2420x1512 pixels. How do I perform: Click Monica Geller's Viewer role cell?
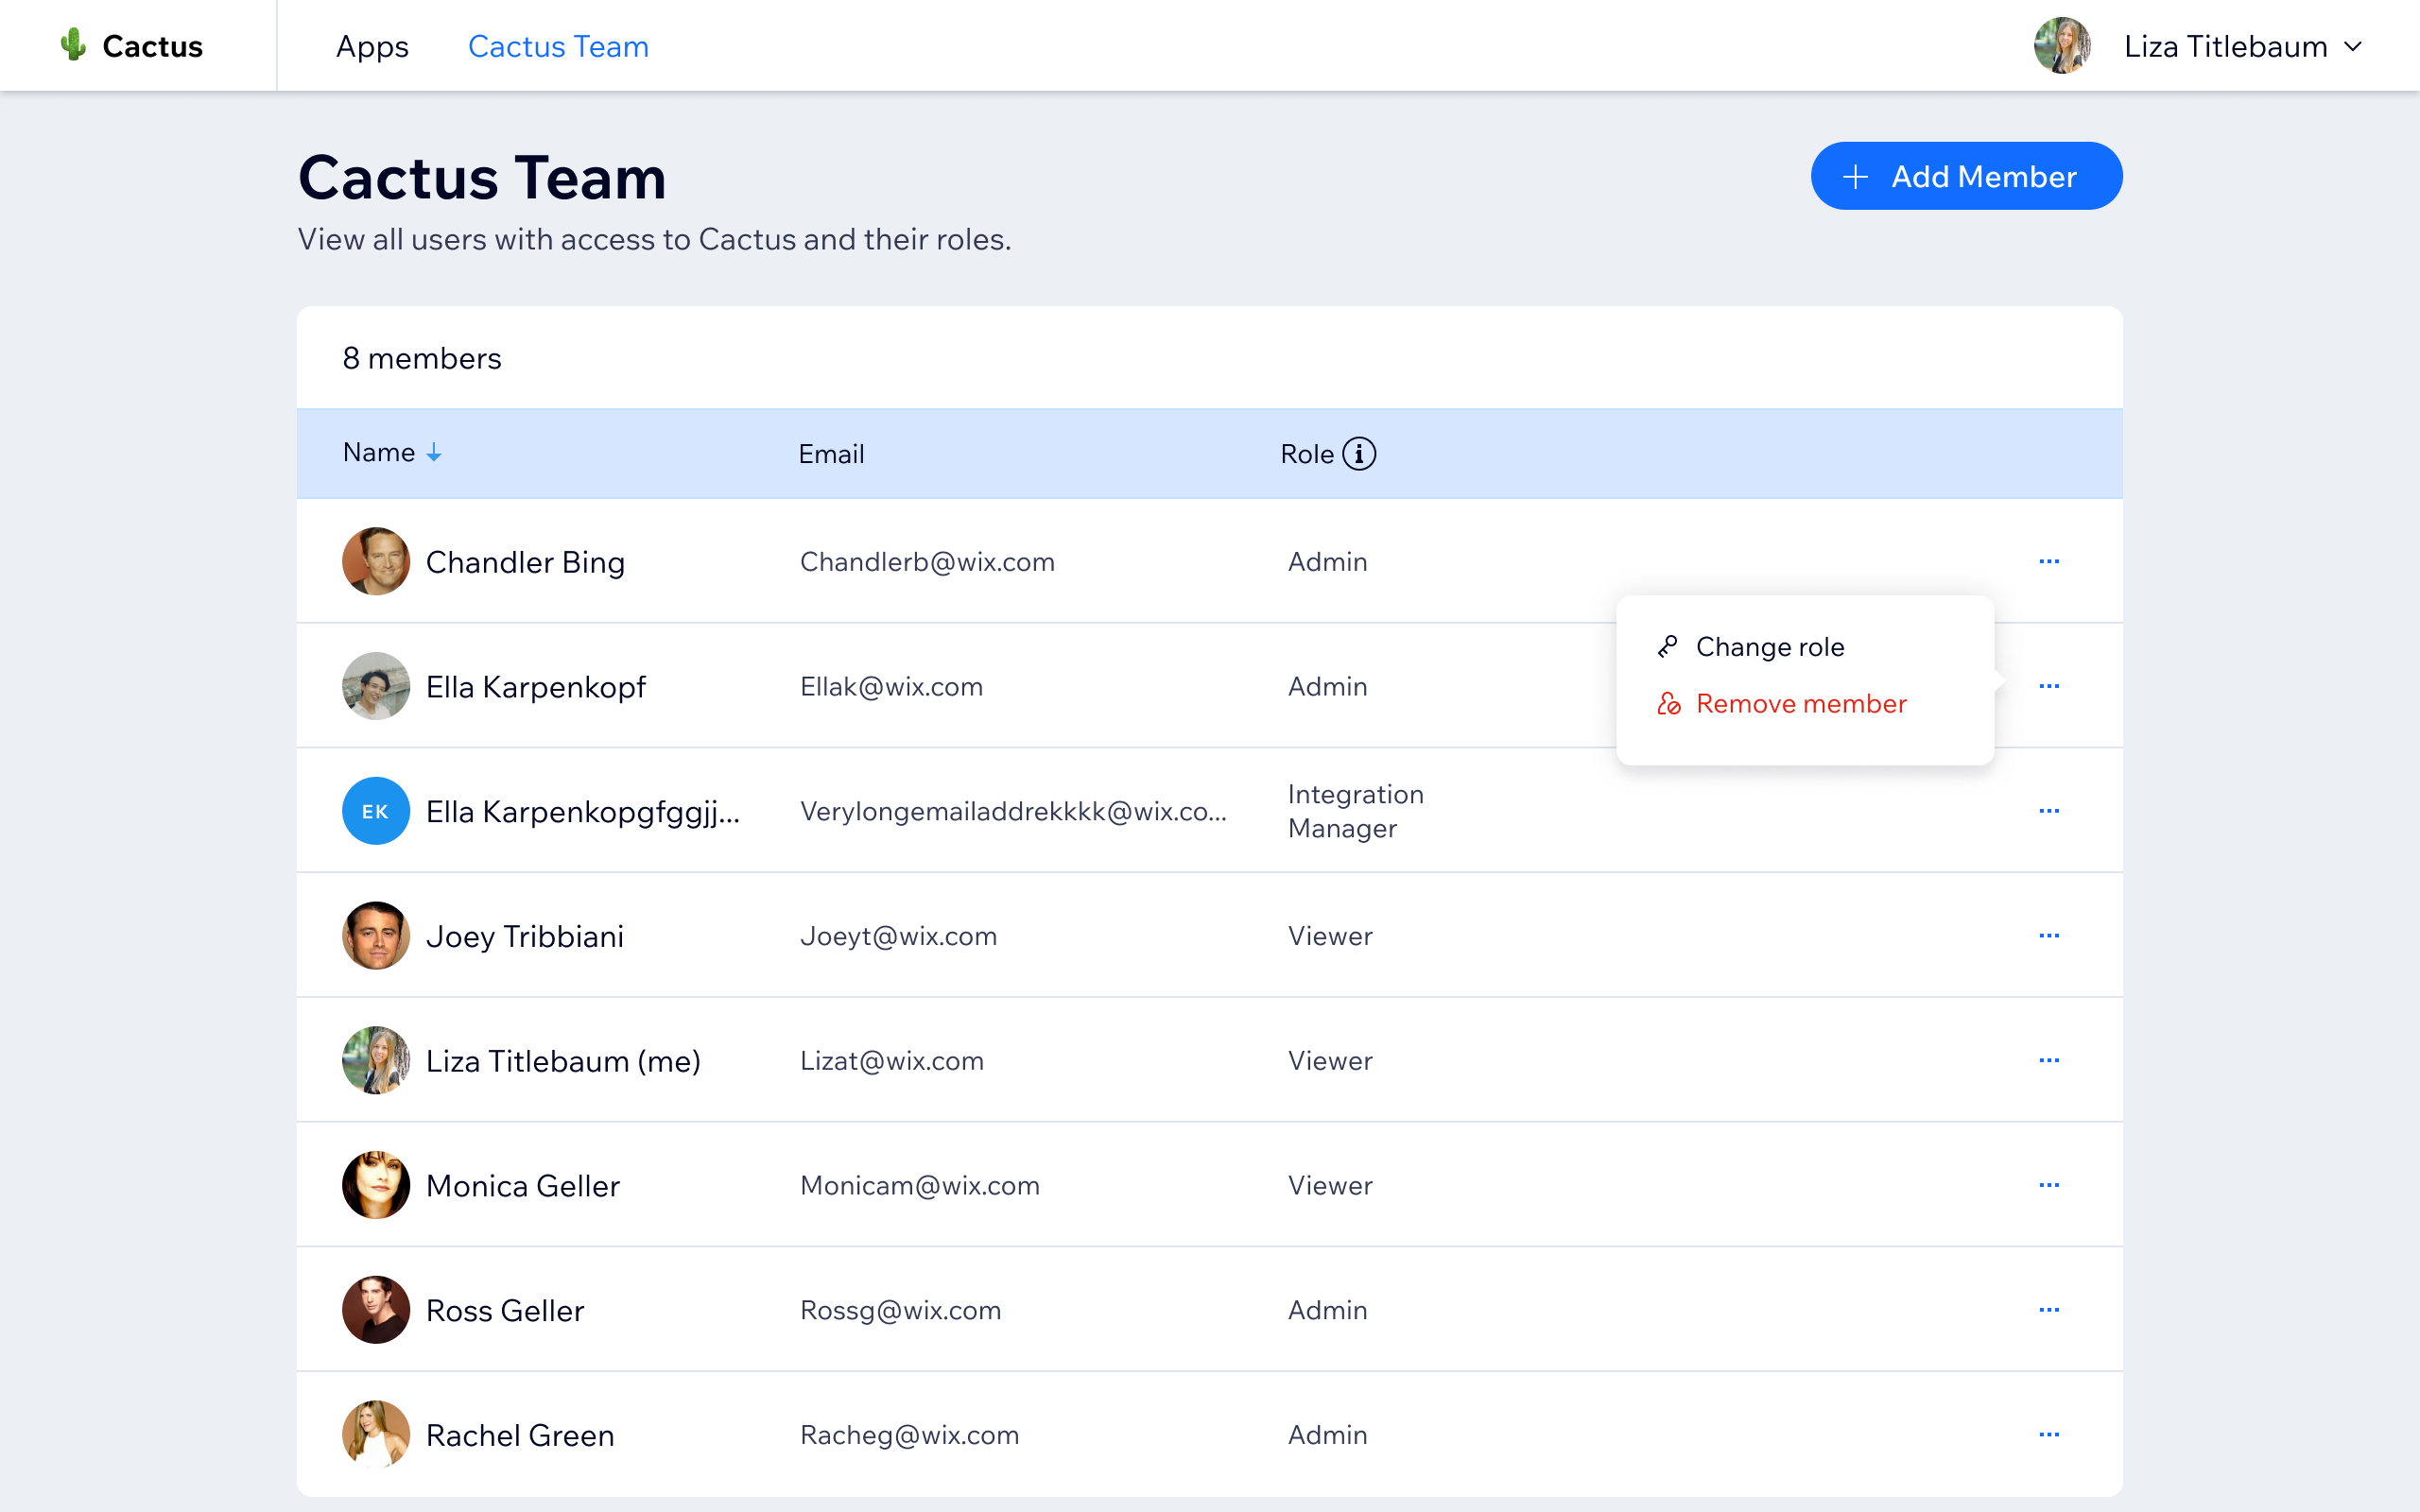1330,1186
